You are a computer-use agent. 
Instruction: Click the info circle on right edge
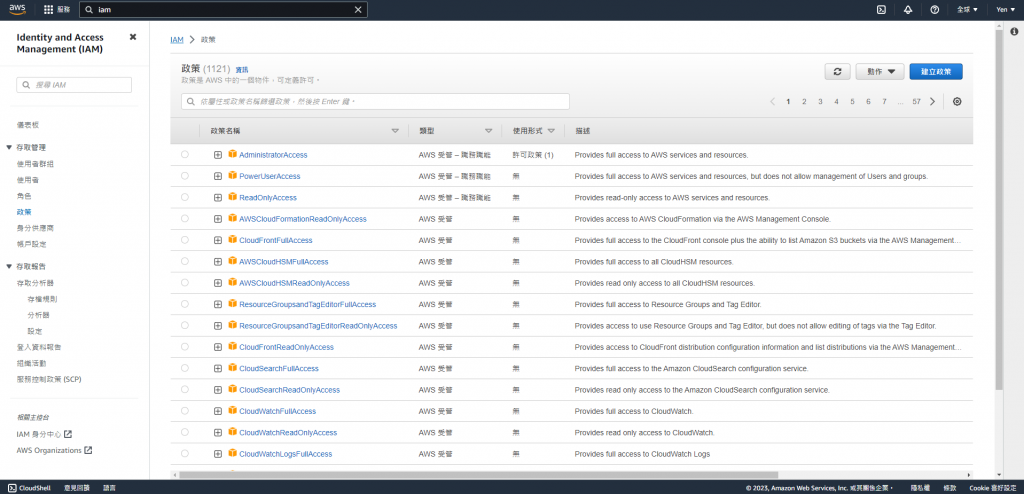tap(1014, 31)
